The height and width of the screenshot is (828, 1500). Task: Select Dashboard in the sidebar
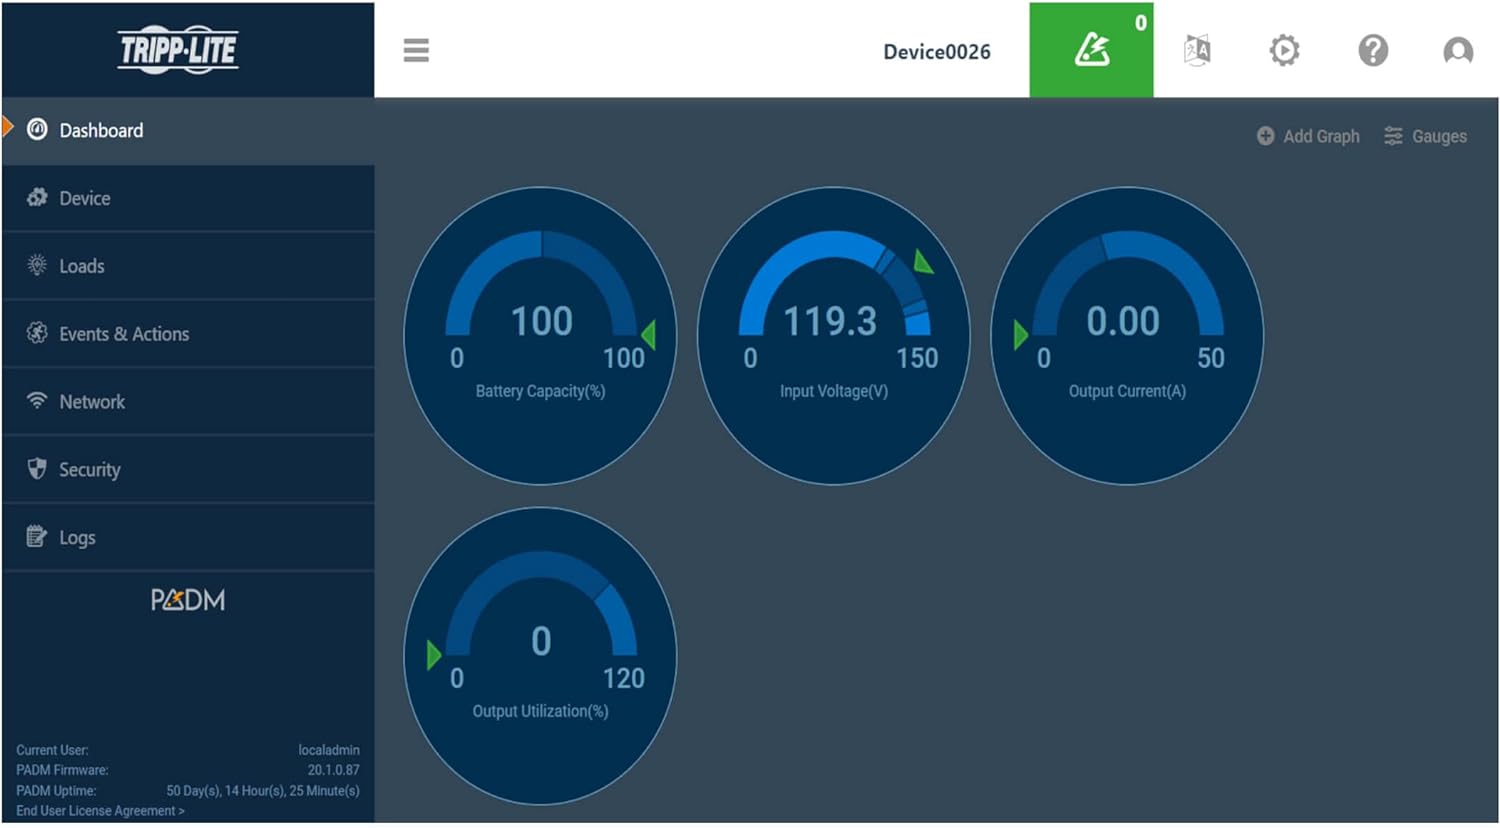101,130
